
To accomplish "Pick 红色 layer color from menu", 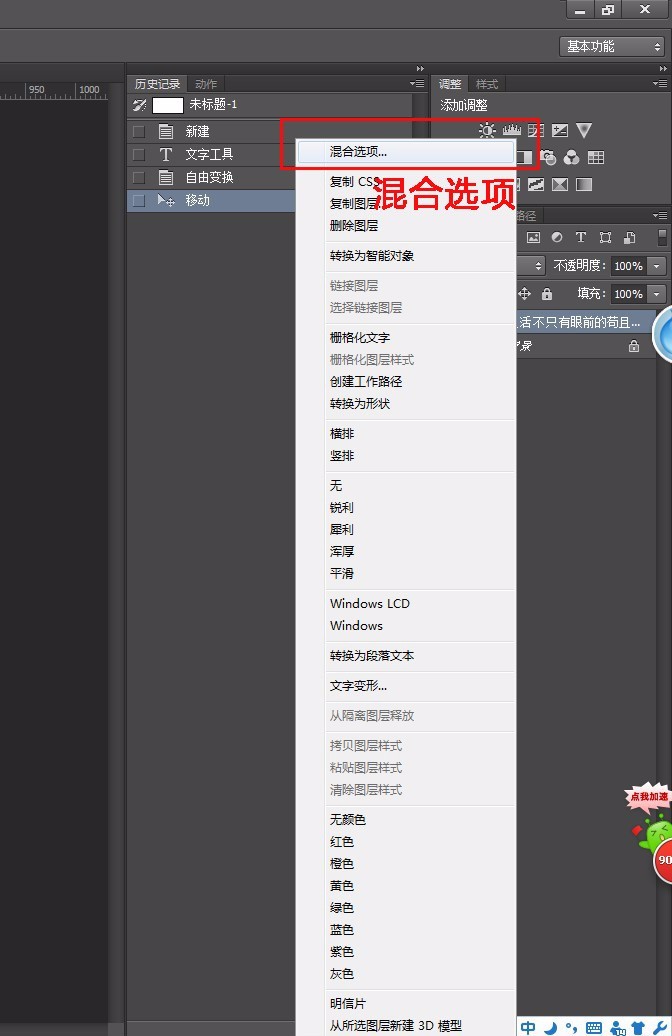I will (342, 841).
